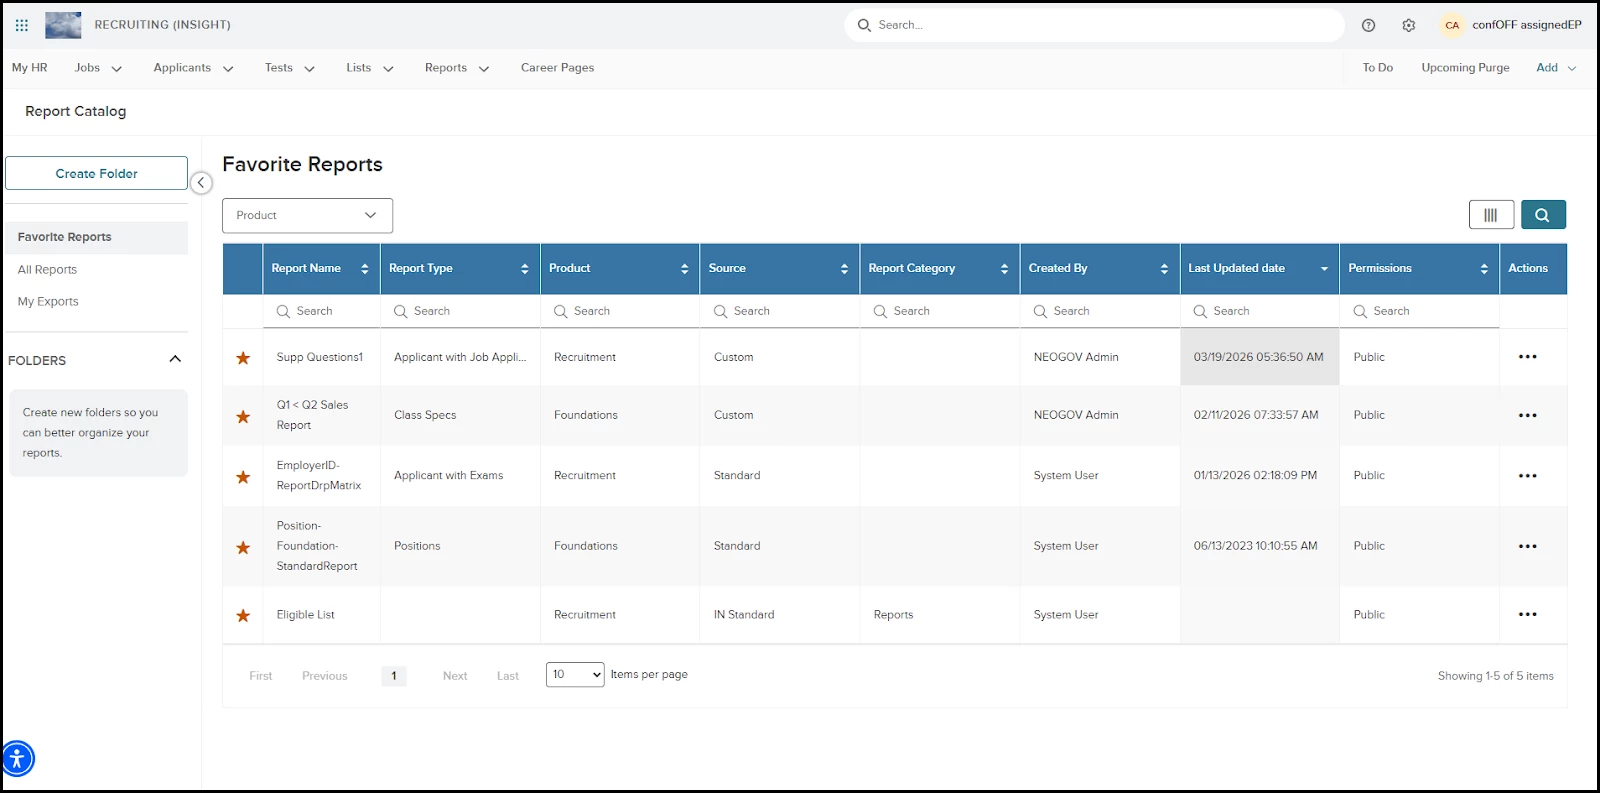Open the Product filter dropdown
The image size is (1600, 793).
(x=307, y=216)
